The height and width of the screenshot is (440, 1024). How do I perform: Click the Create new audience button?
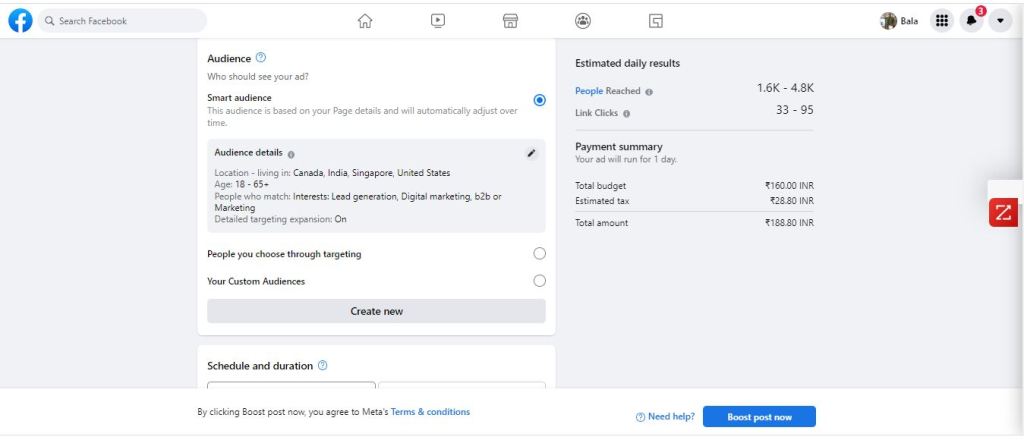pyautogui.click(x=376, y=311)
